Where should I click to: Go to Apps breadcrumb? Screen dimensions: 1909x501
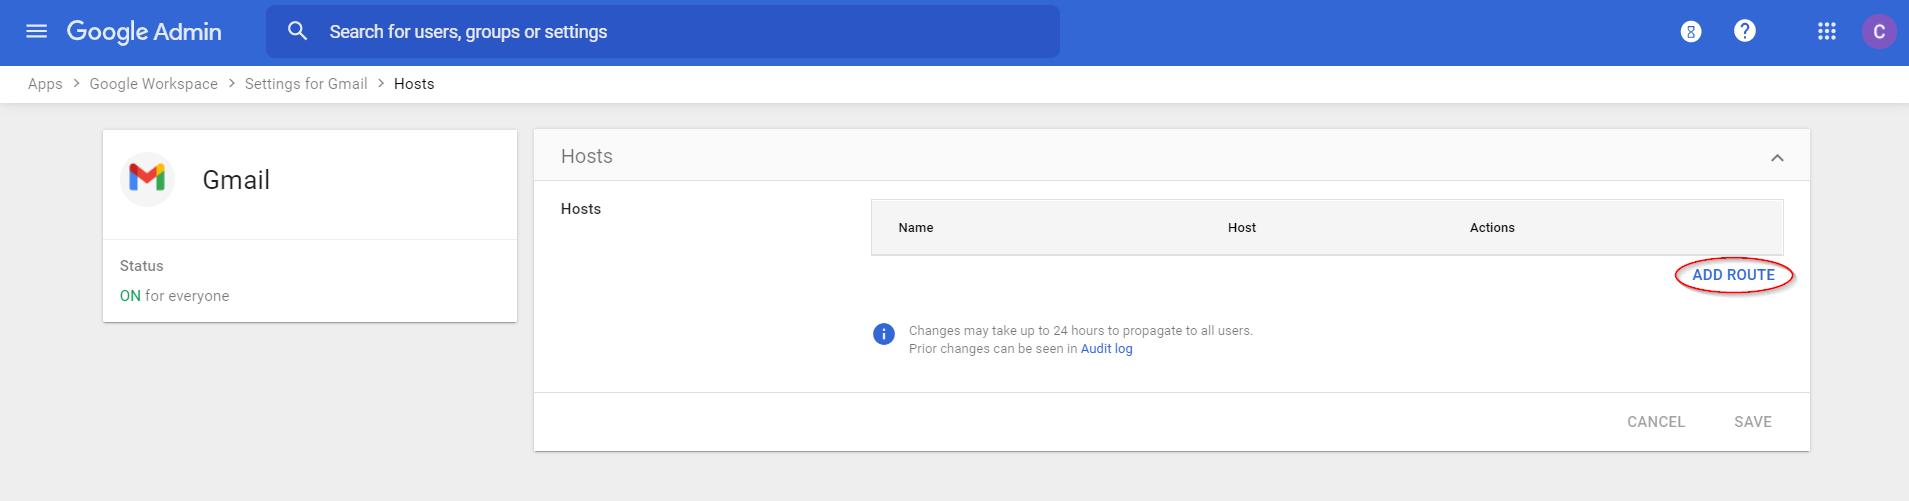click(x=45, y=84)
